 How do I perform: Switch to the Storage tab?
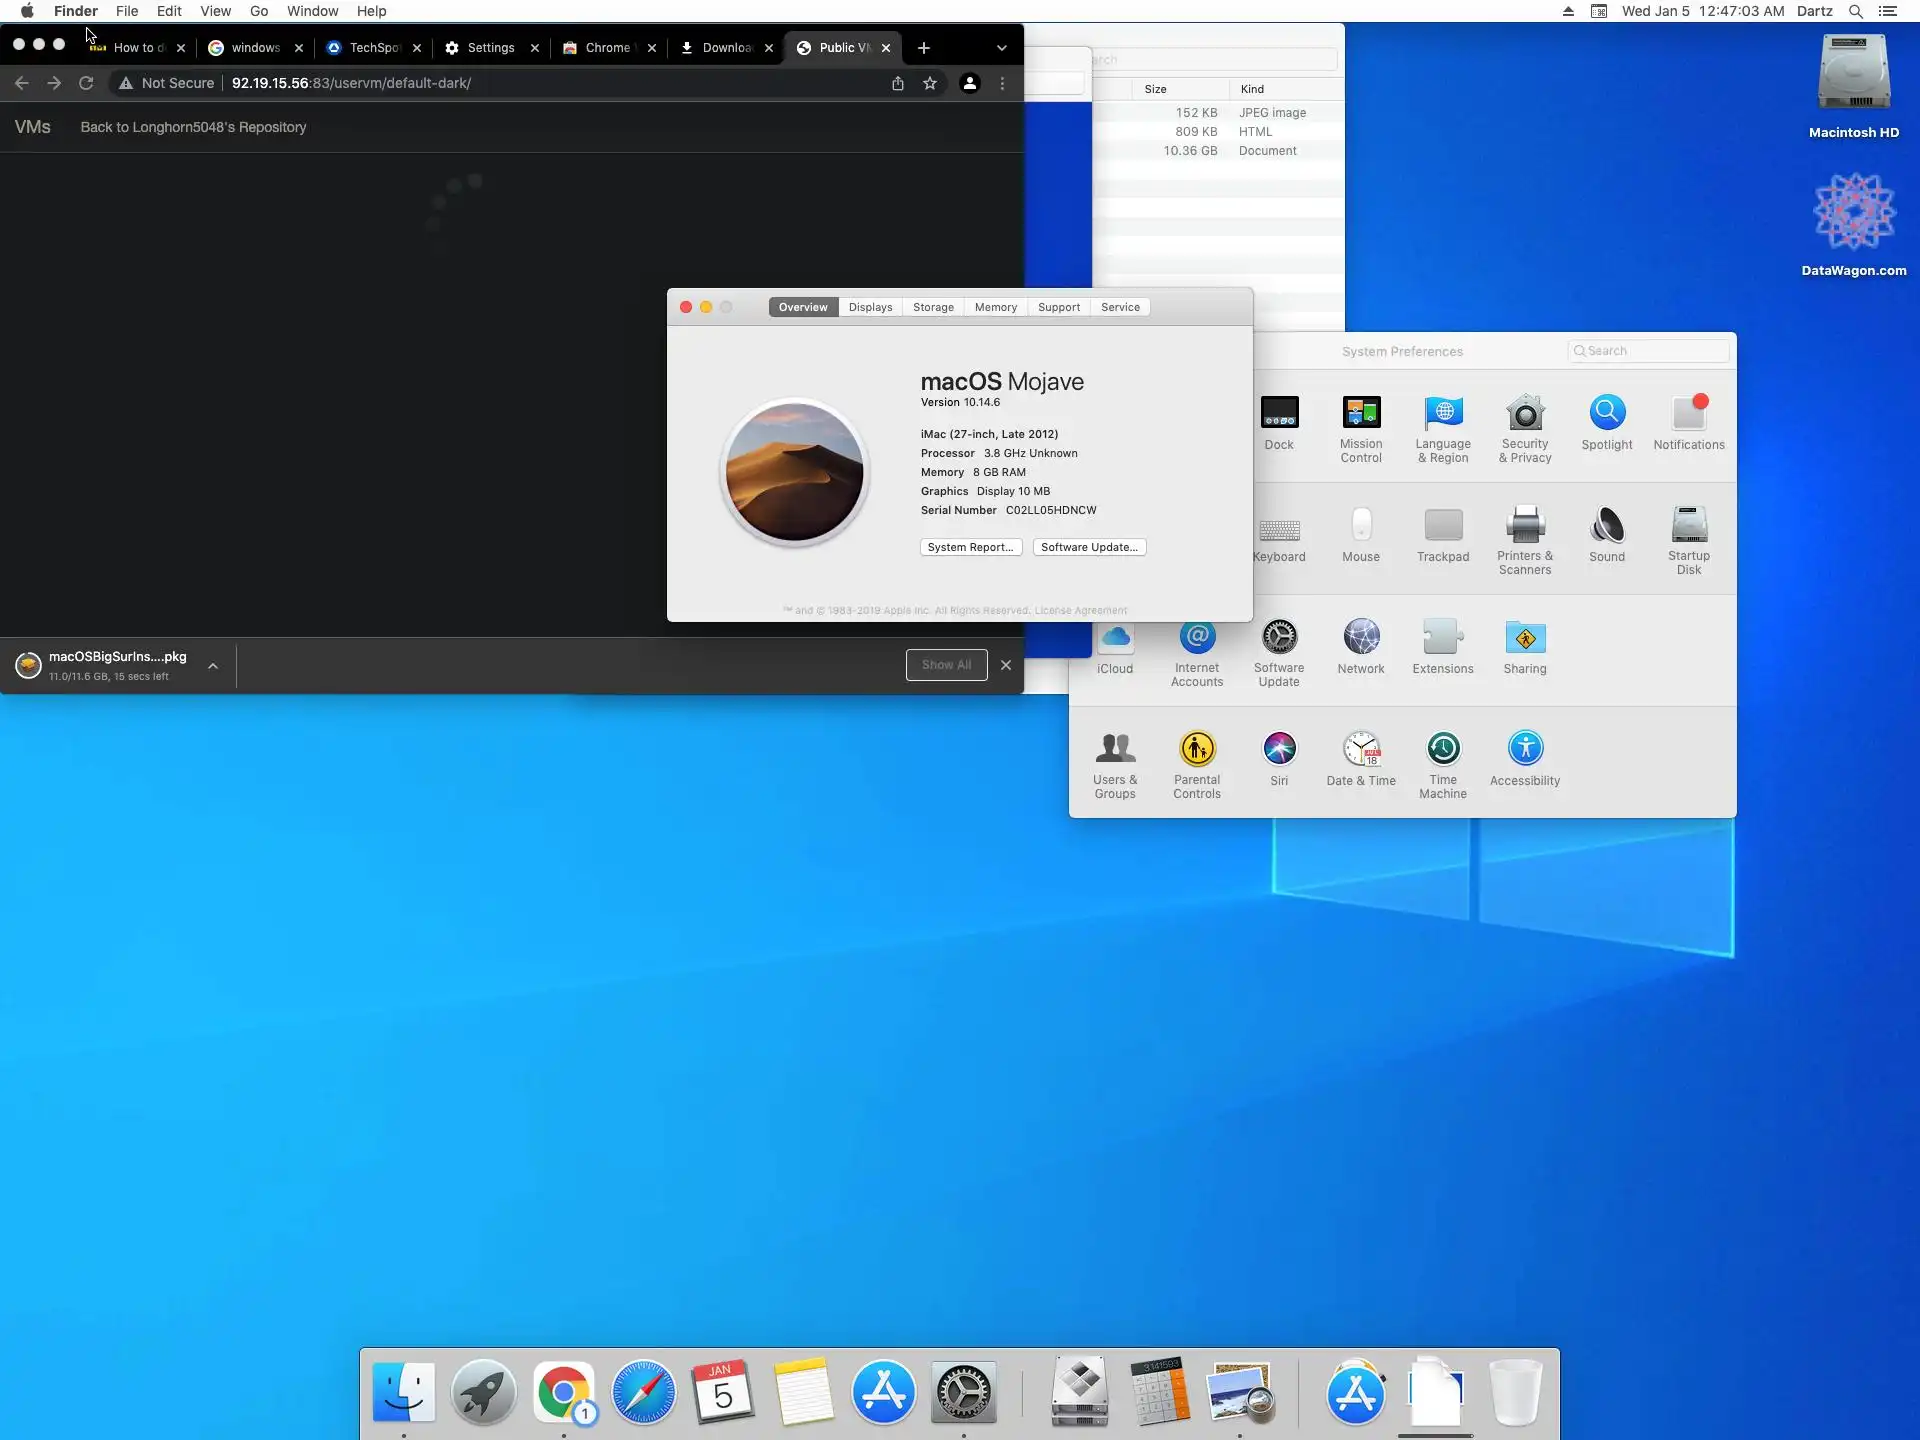coord(932,307)
